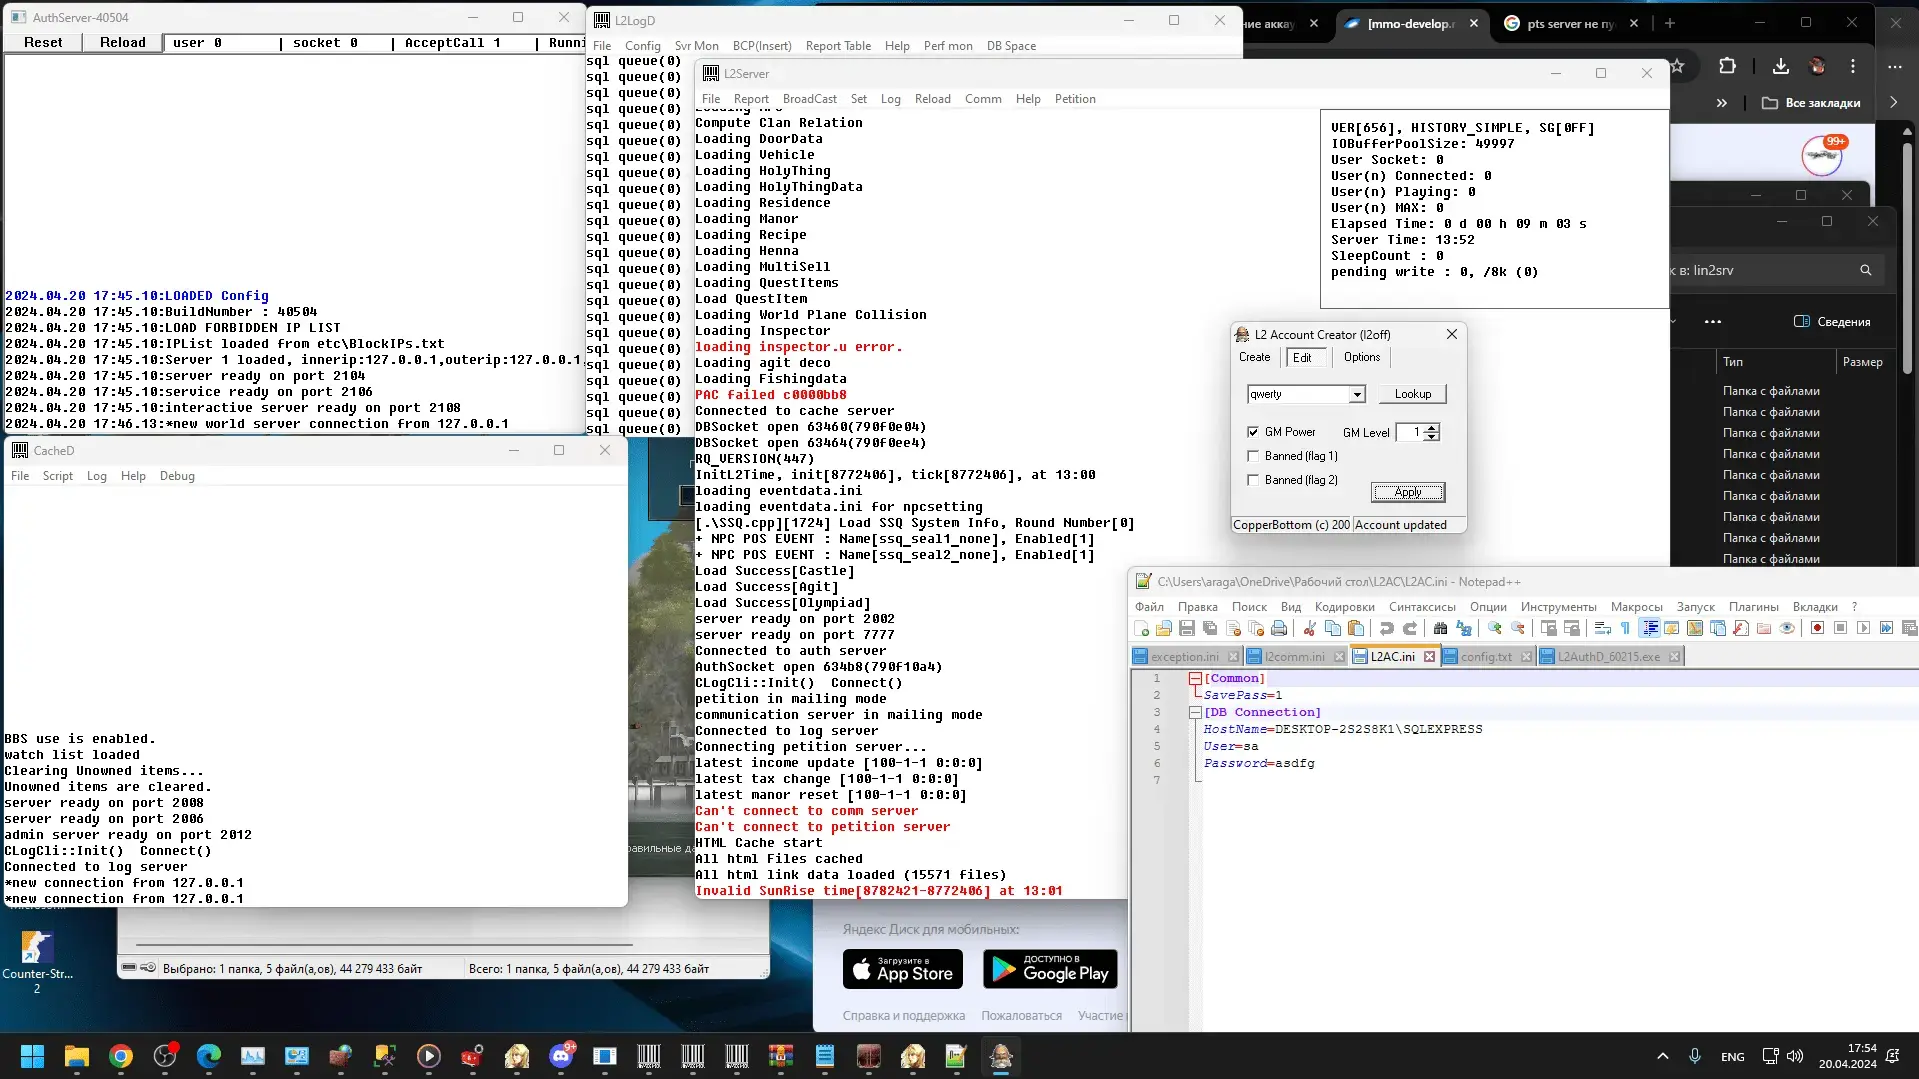The height and width of the screenshot is (1079, 1919).
Task: Open the account name dropdown arrow
Action: tap(1357, 394)
